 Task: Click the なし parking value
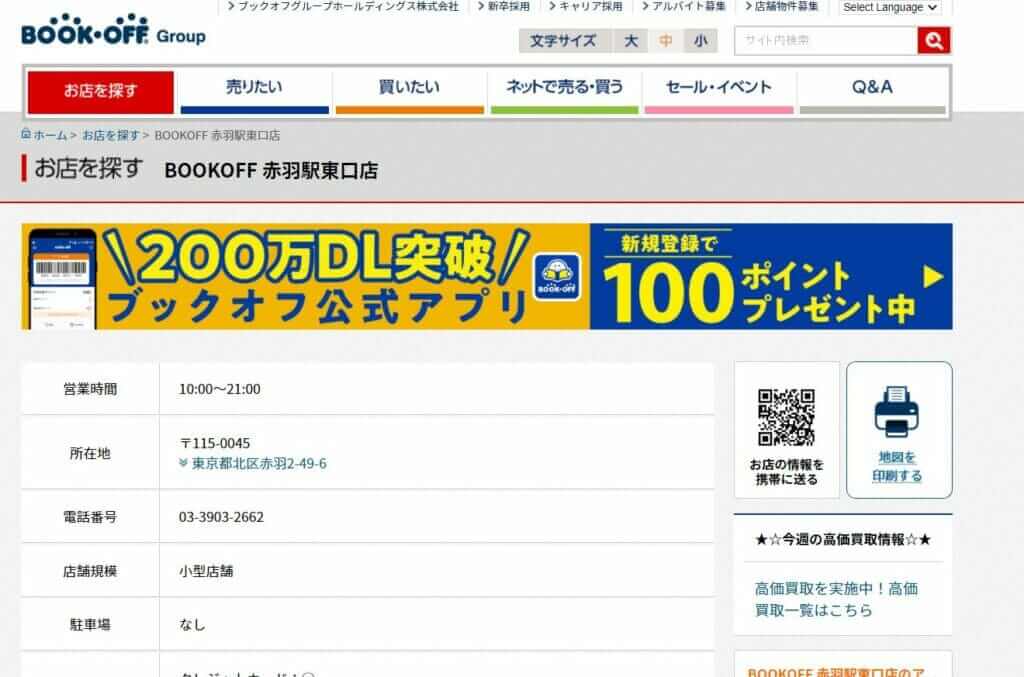(x=192, y=625)
